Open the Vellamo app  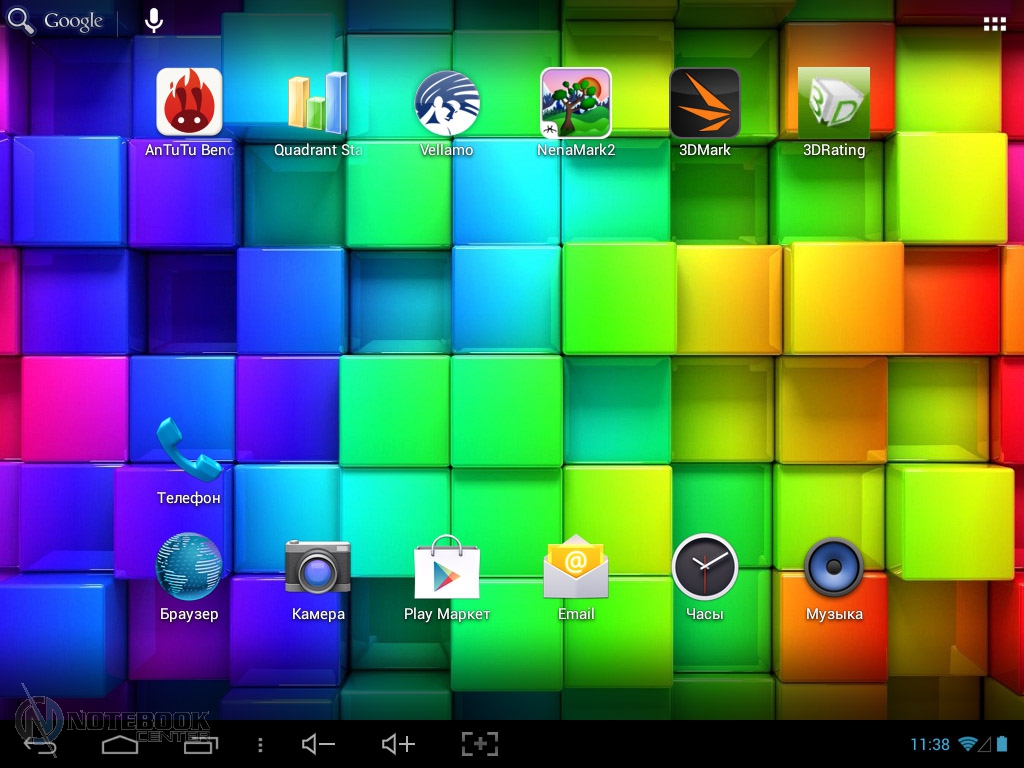pos(447,103)
